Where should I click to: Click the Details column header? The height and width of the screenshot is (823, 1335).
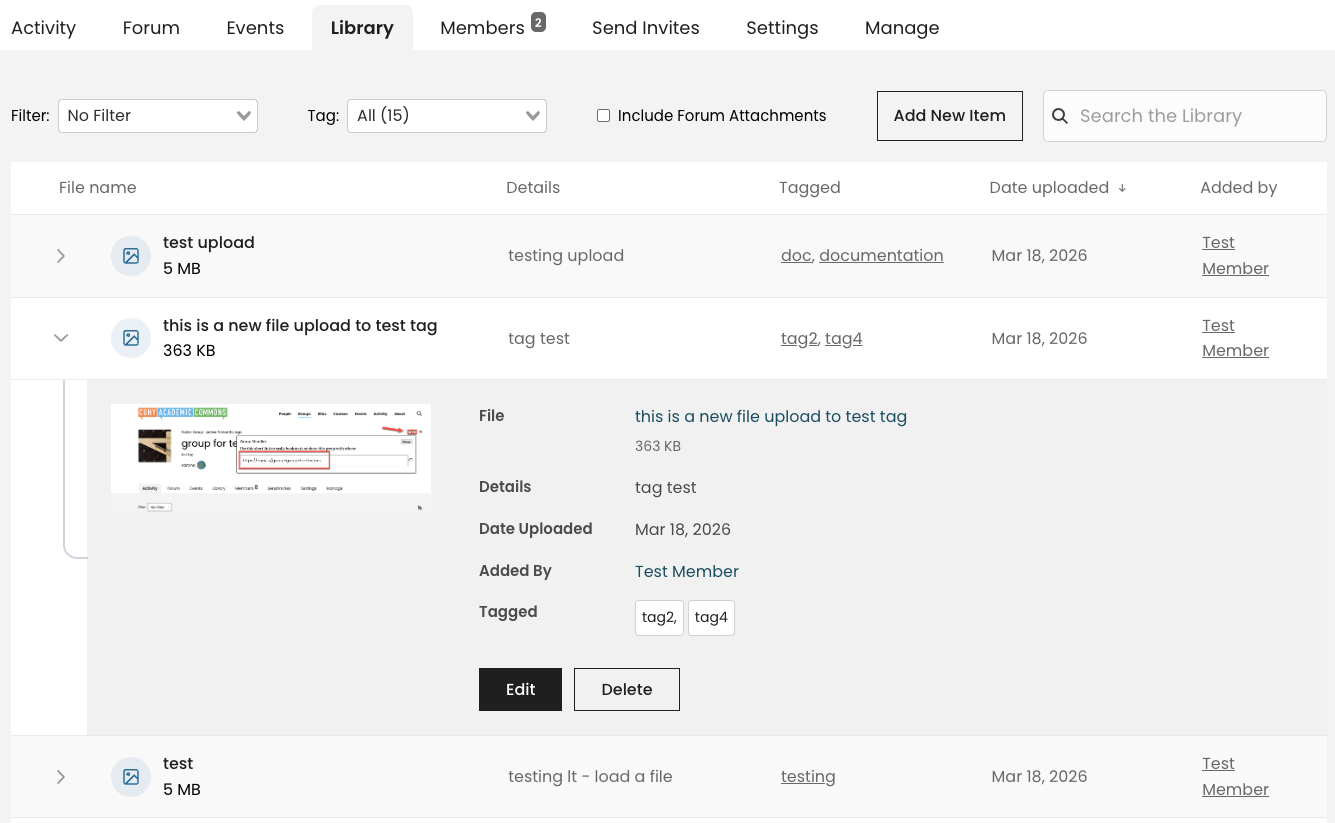click(x=533, y=188)
